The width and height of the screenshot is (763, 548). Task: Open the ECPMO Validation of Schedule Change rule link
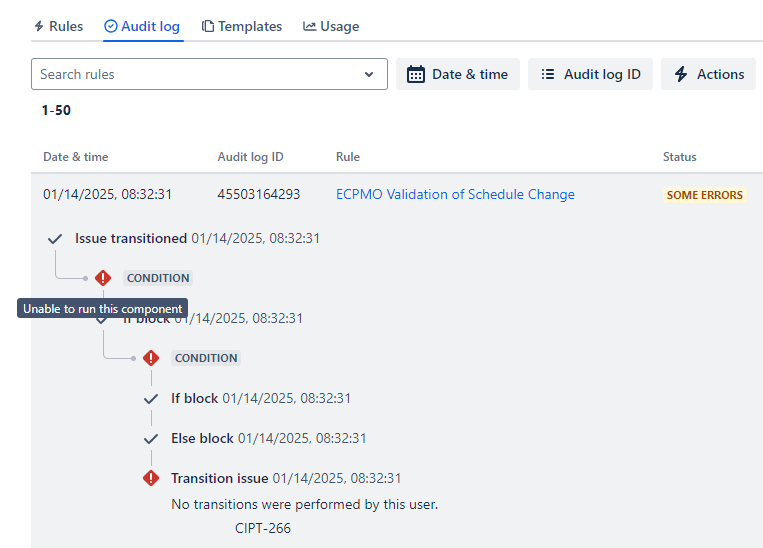[x=455, y=194]
